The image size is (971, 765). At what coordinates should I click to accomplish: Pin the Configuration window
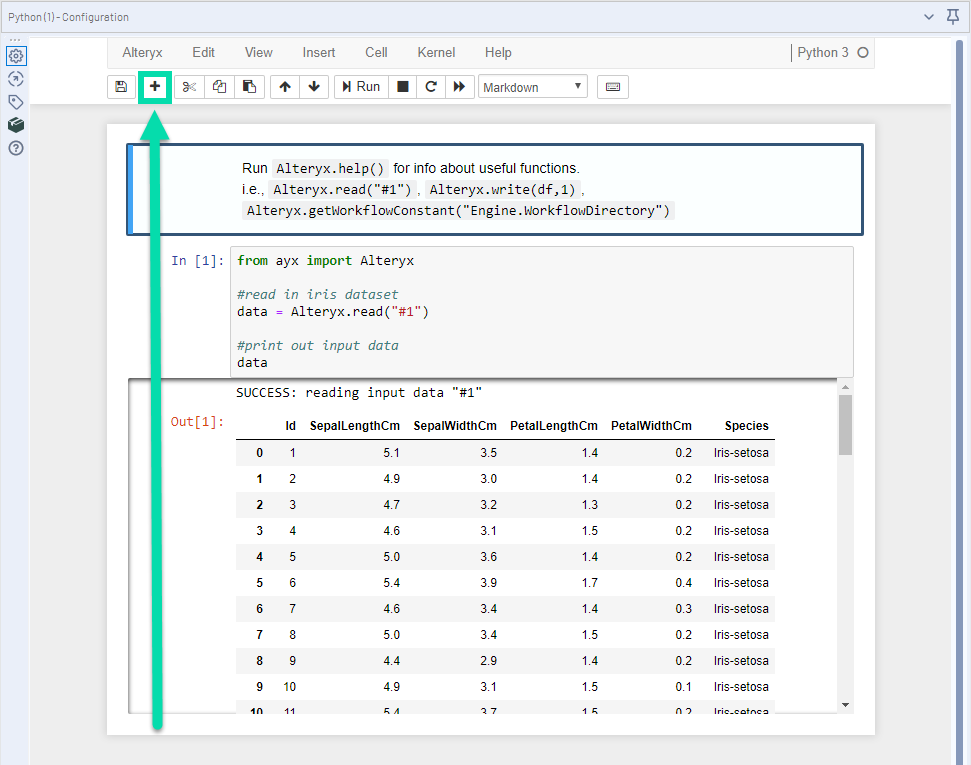coord(953,17)
